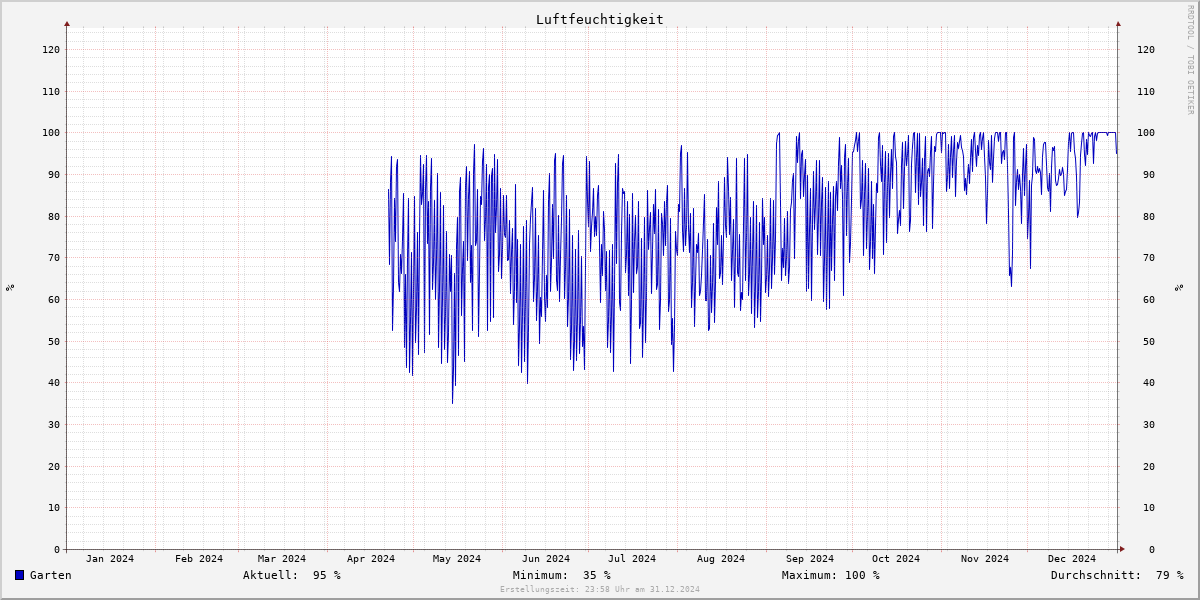1200x600 pixels.
Task: Click the "Mar 2024" x-axis label
Action: coord(282,558)
